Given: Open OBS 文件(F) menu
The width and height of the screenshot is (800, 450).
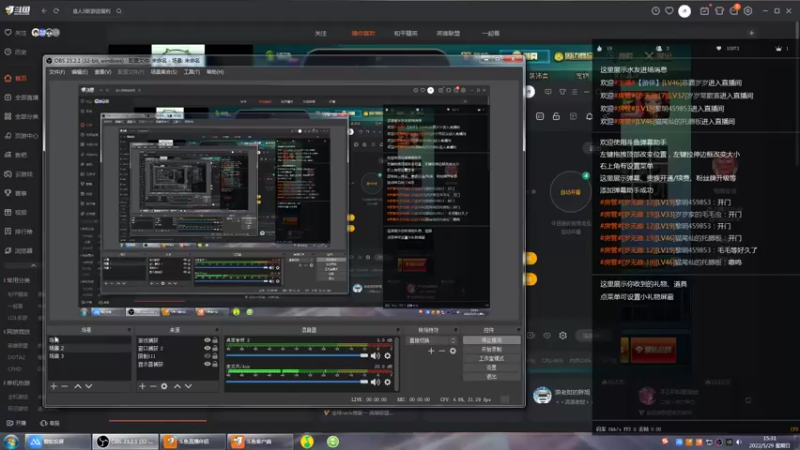Looking at the screenshot, I should (57, 72).
